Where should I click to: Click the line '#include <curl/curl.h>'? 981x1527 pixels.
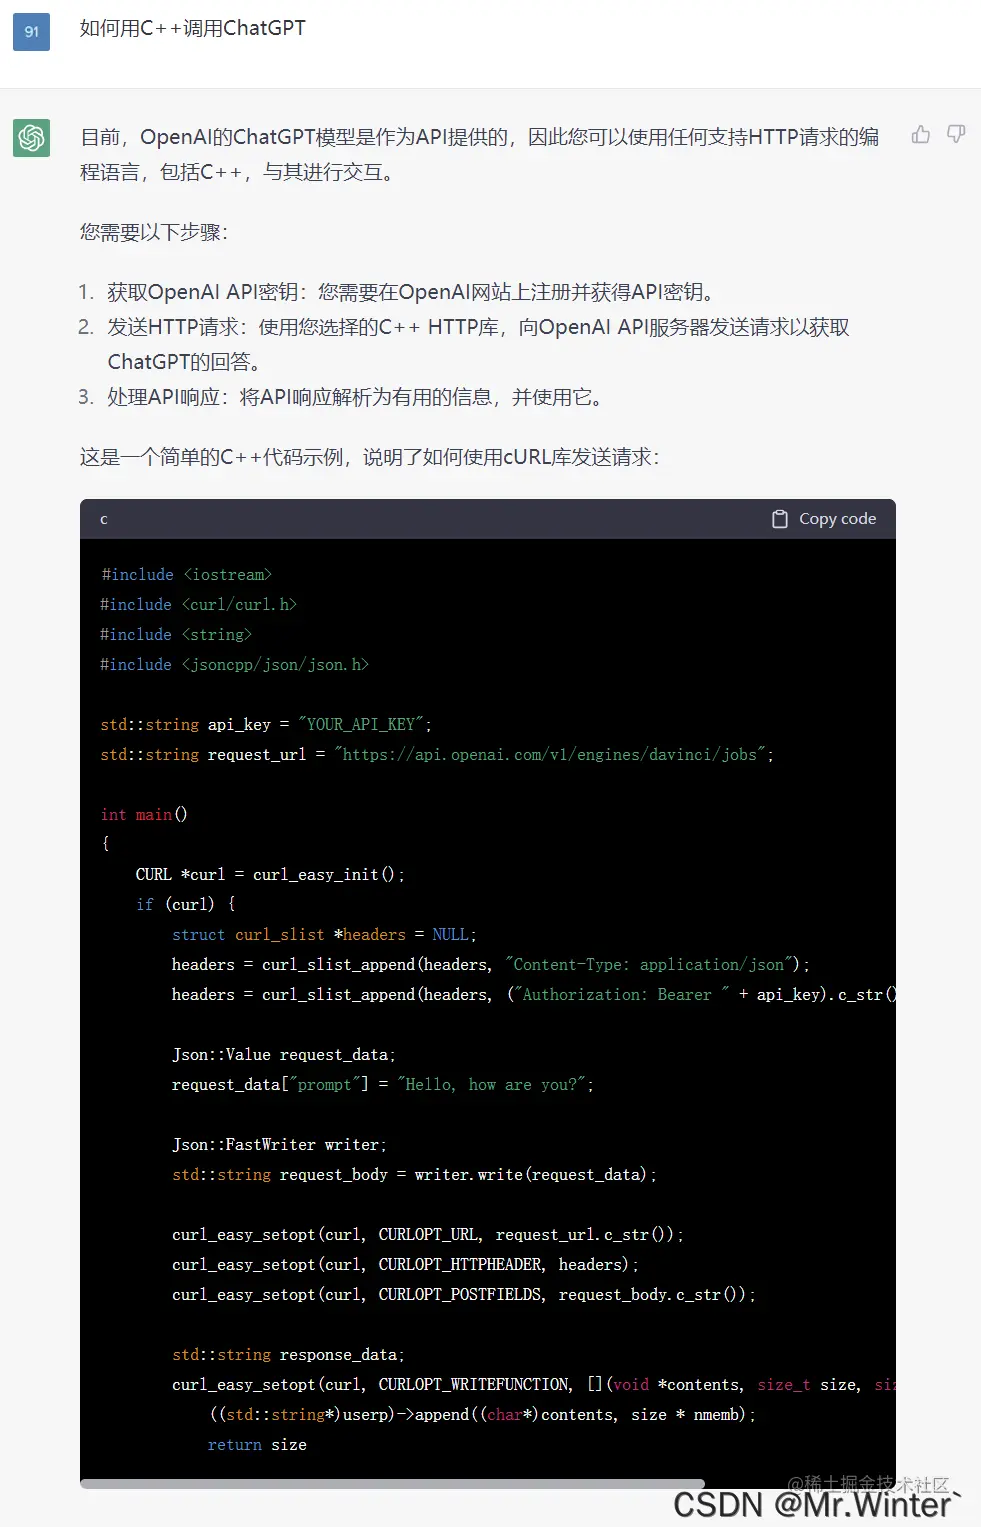click(198, 604)
